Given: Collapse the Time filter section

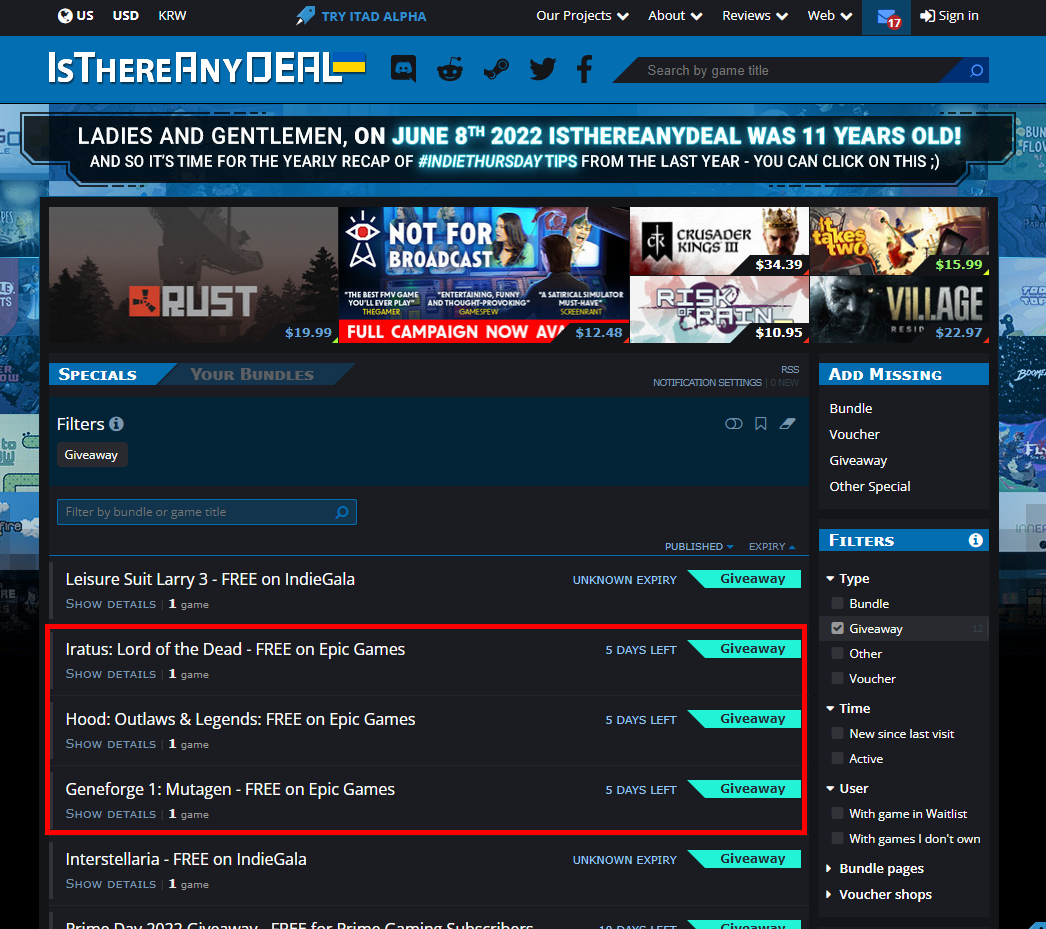Looking at the screenshot, I should coord(848,708).
